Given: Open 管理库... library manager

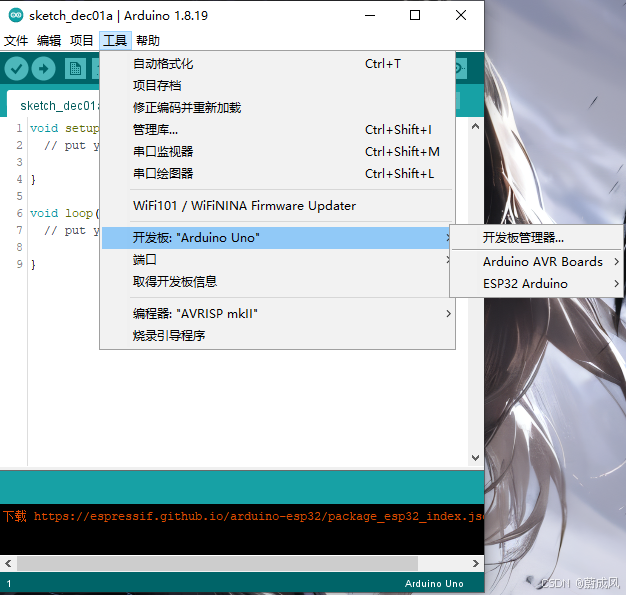Looking at the screenshot, I should click(x=277, y=129).
